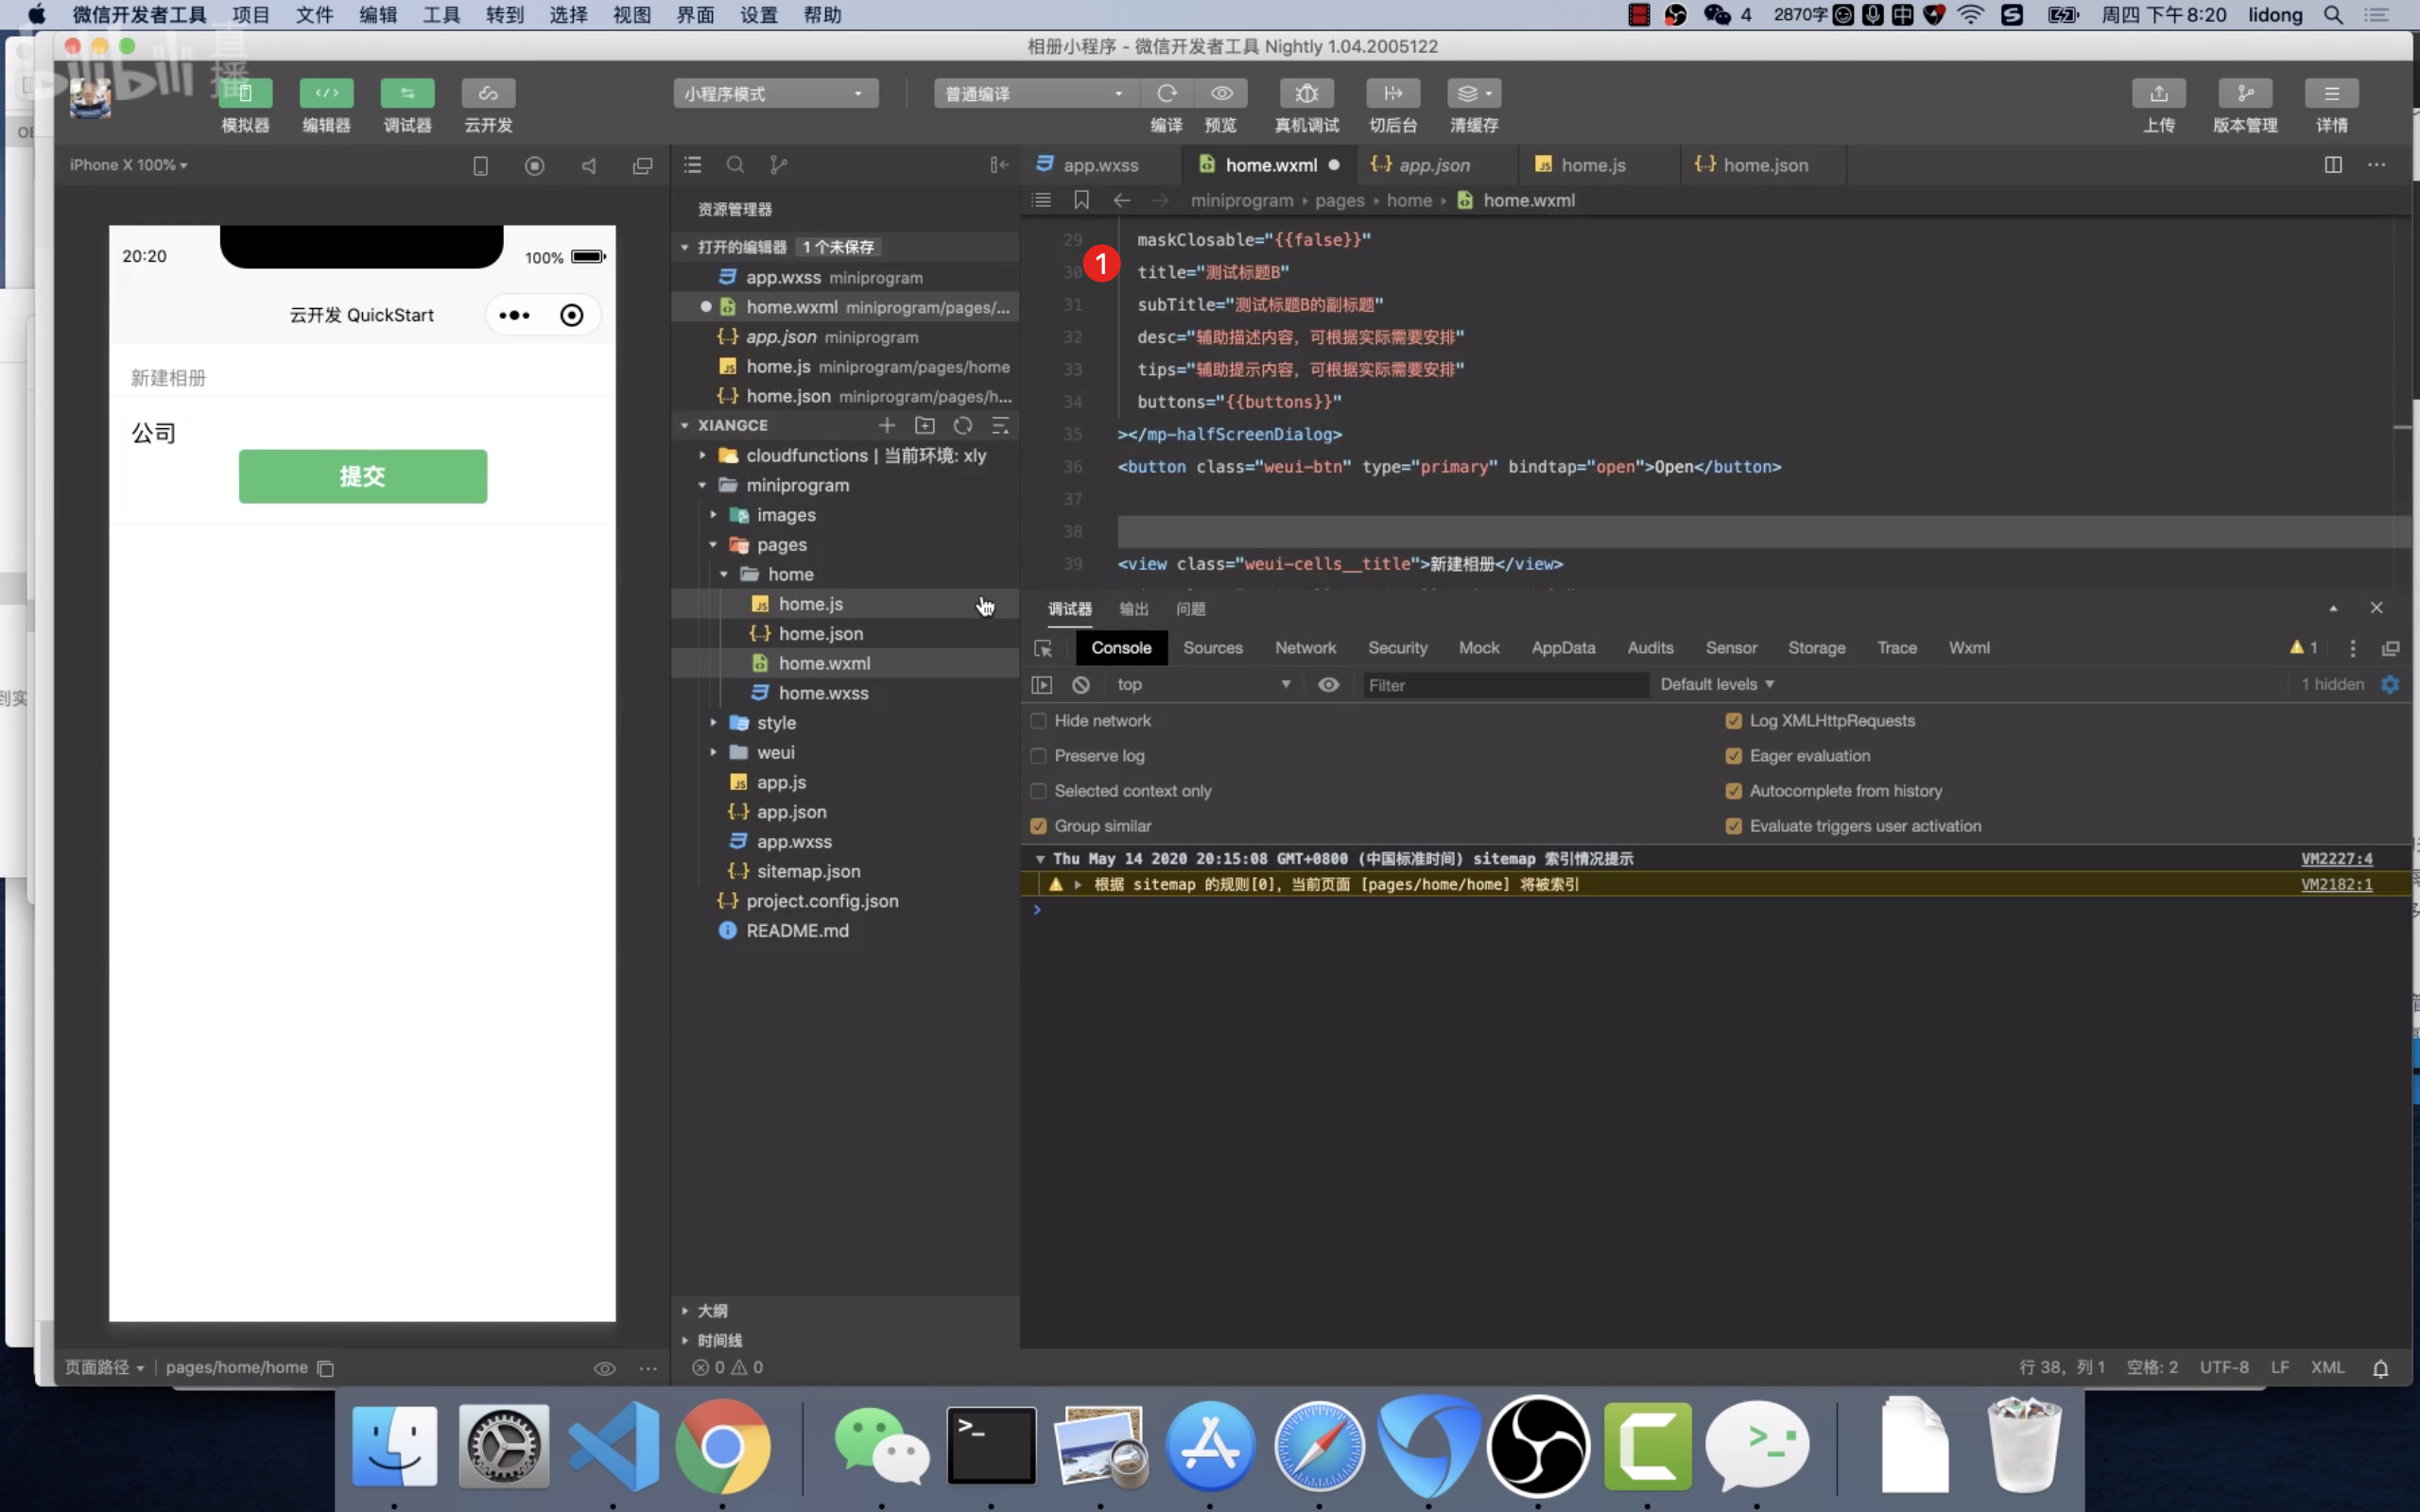Viewport: 2420px width, 1512px height.
Task: Open the 云开发 cloud development panel
Action: [x=488, y=93]
